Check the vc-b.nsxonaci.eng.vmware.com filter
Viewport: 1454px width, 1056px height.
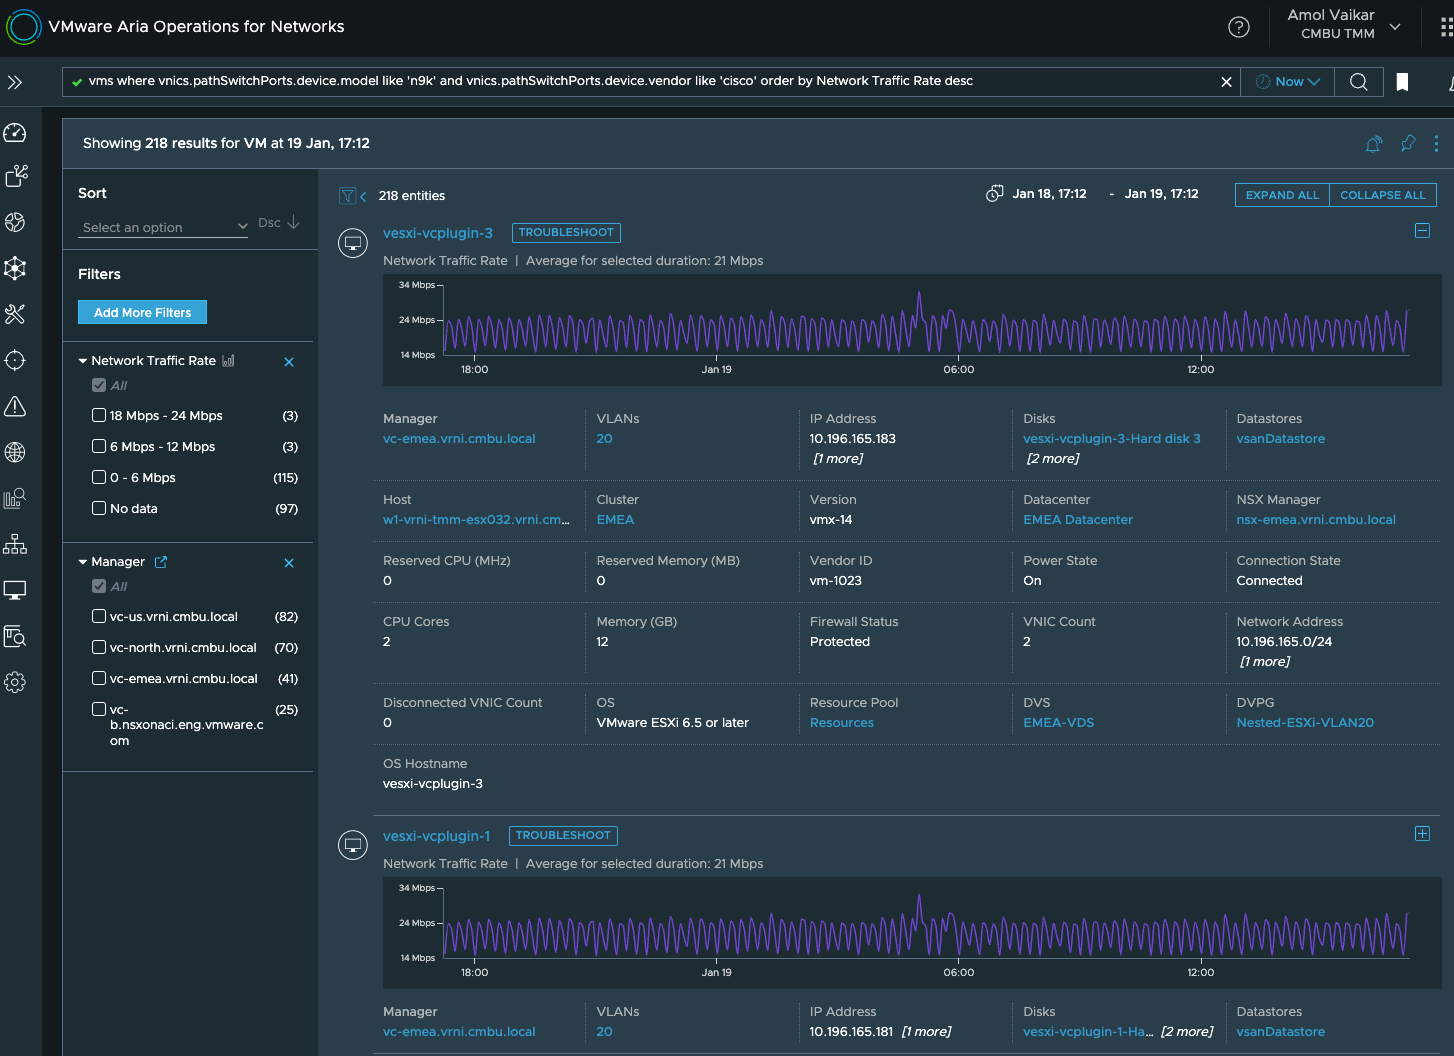pos(99,709)
